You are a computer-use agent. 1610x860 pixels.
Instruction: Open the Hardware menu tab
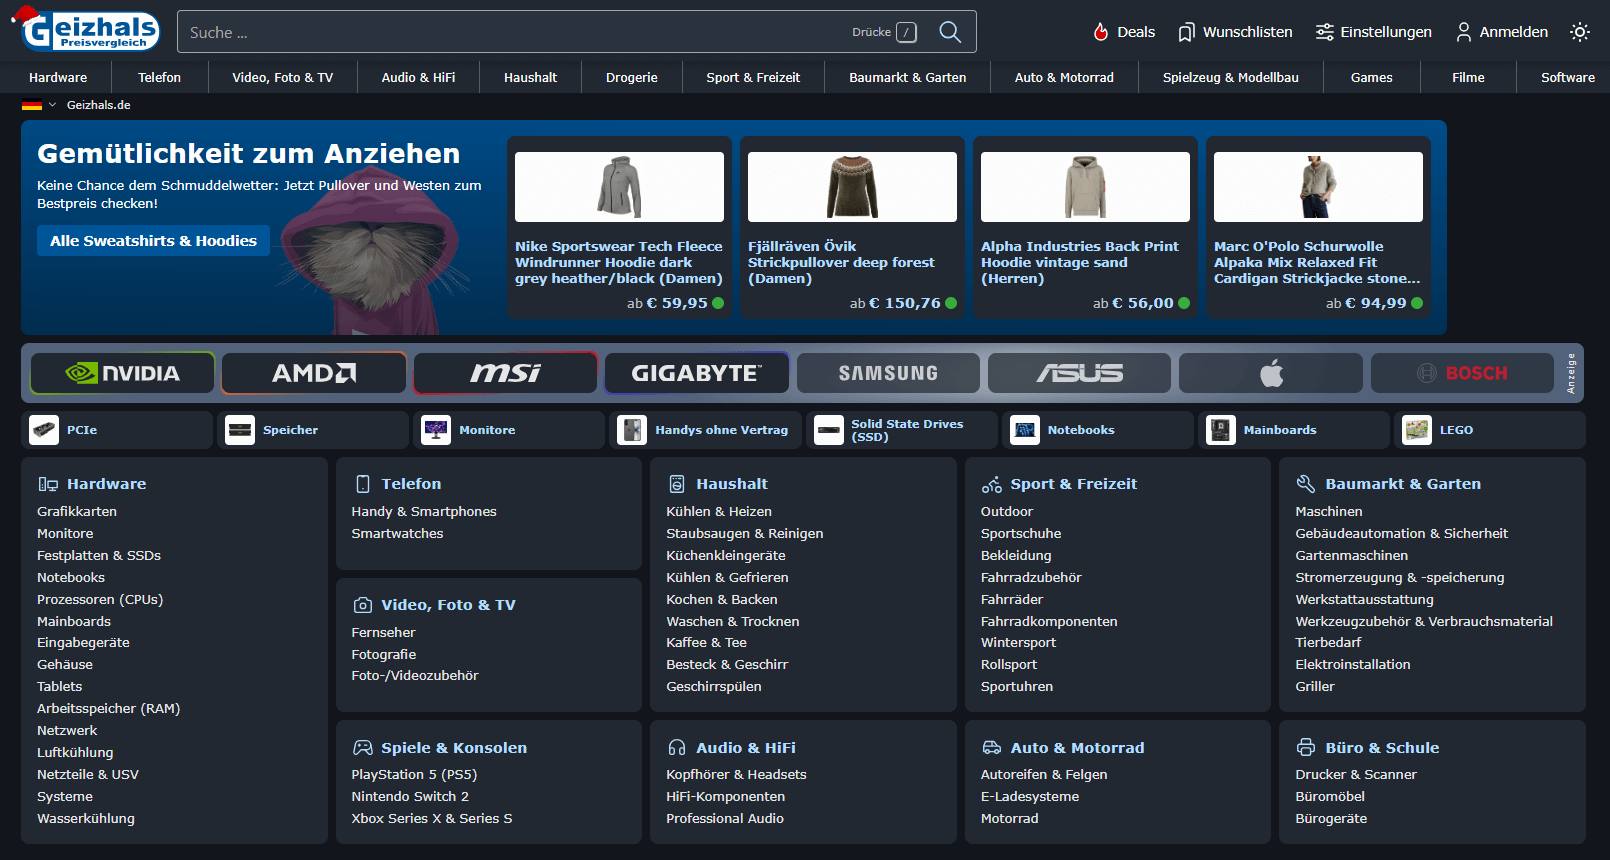click(x=58, y=77)
